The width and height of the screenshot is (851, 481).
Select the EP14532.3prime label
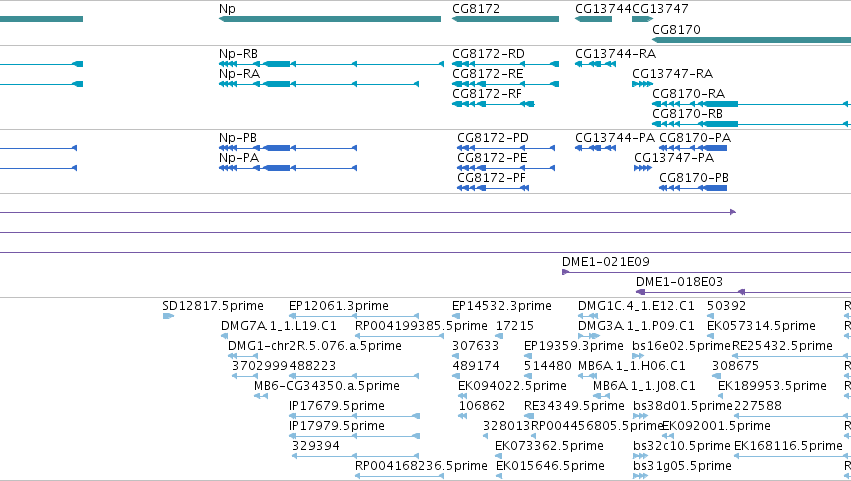coord(502,306)
